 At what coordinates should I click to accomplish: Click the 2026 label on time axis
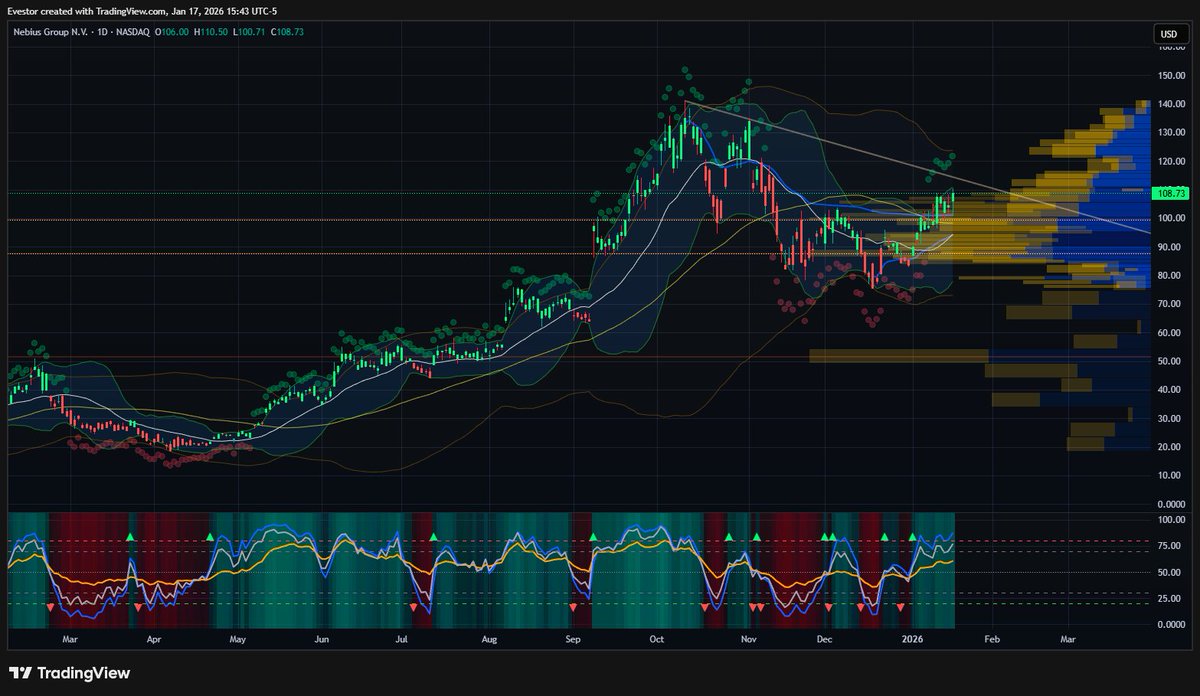pyautogui.click(x=911, y=638)
